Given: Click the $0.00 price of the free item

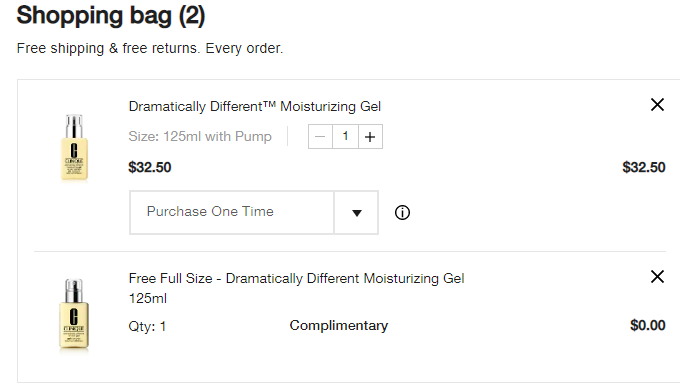Looking at the screenshot, I should pyautogui.click(x=647, y=325).
